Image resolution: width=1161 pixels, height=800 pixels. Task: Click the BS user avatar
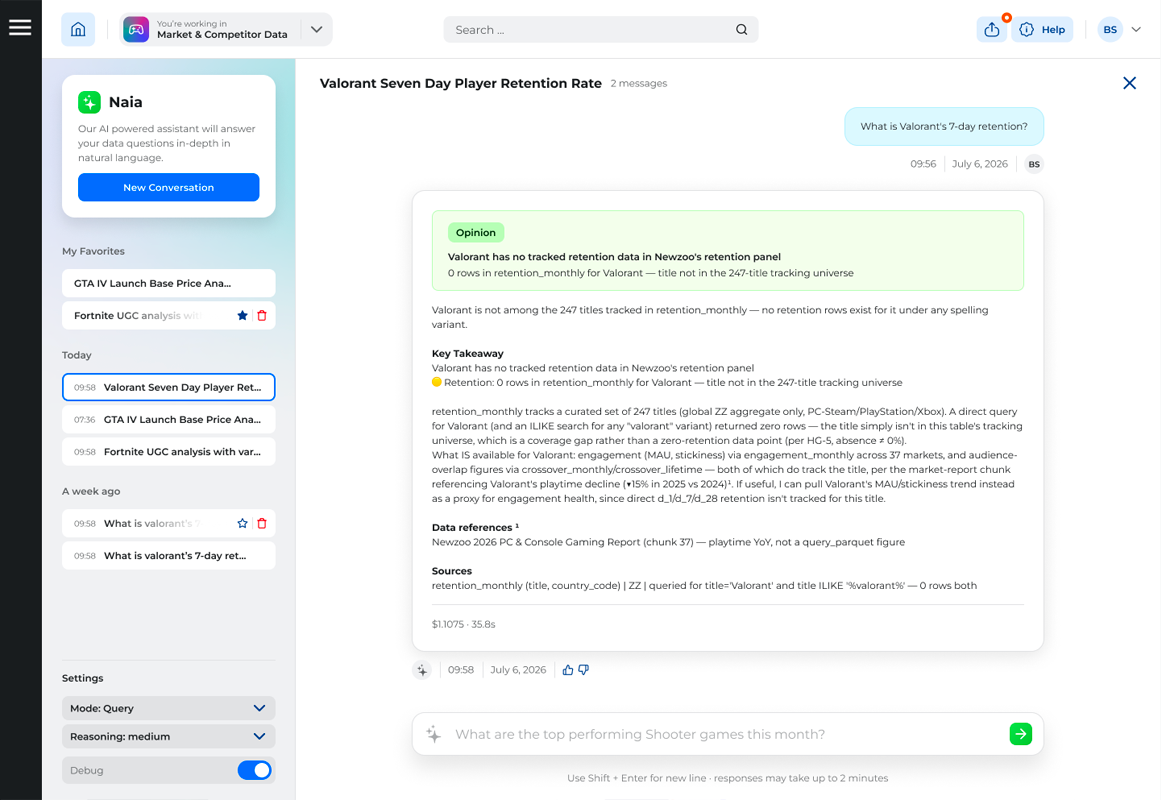1110,30
